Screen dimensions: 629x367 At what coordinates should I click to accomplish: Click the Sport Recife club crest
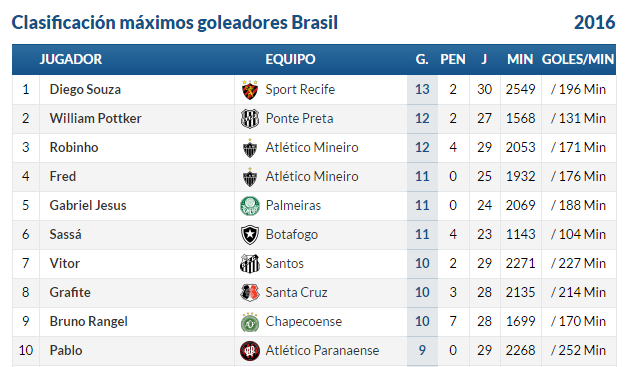[250, 89]
